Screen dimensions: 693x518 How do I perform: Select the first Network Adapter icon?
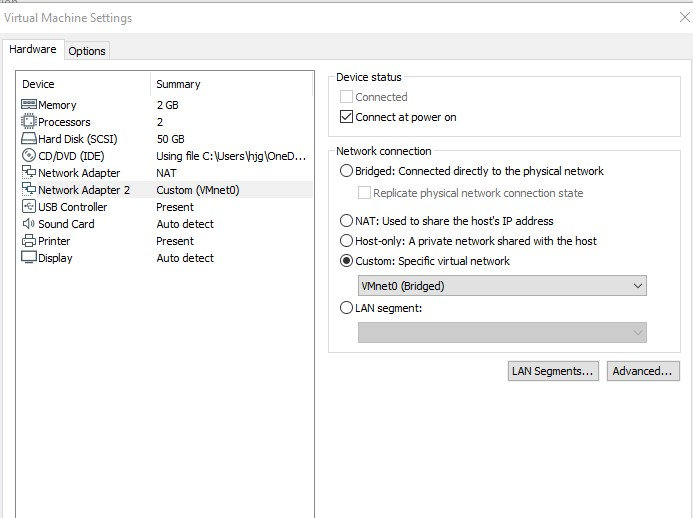click(x=29, y=173)
